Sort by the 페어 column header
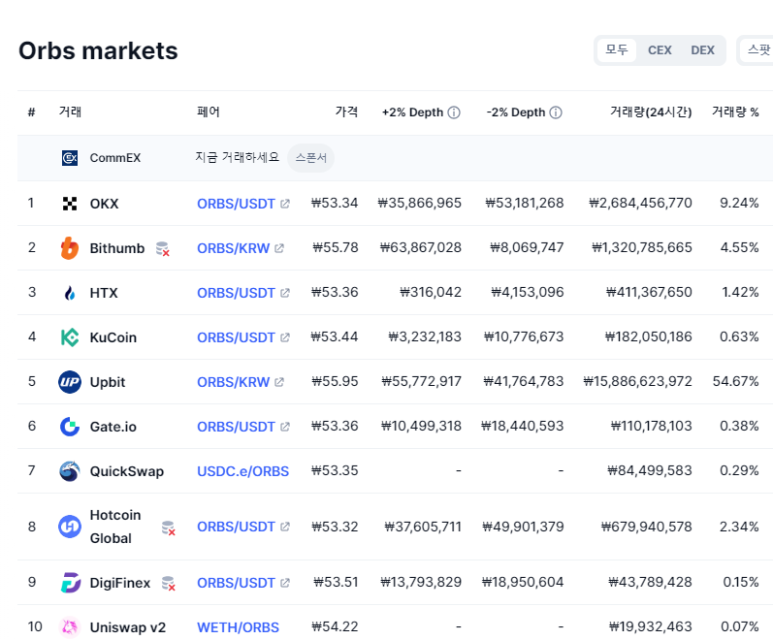 tap(208, 112)
